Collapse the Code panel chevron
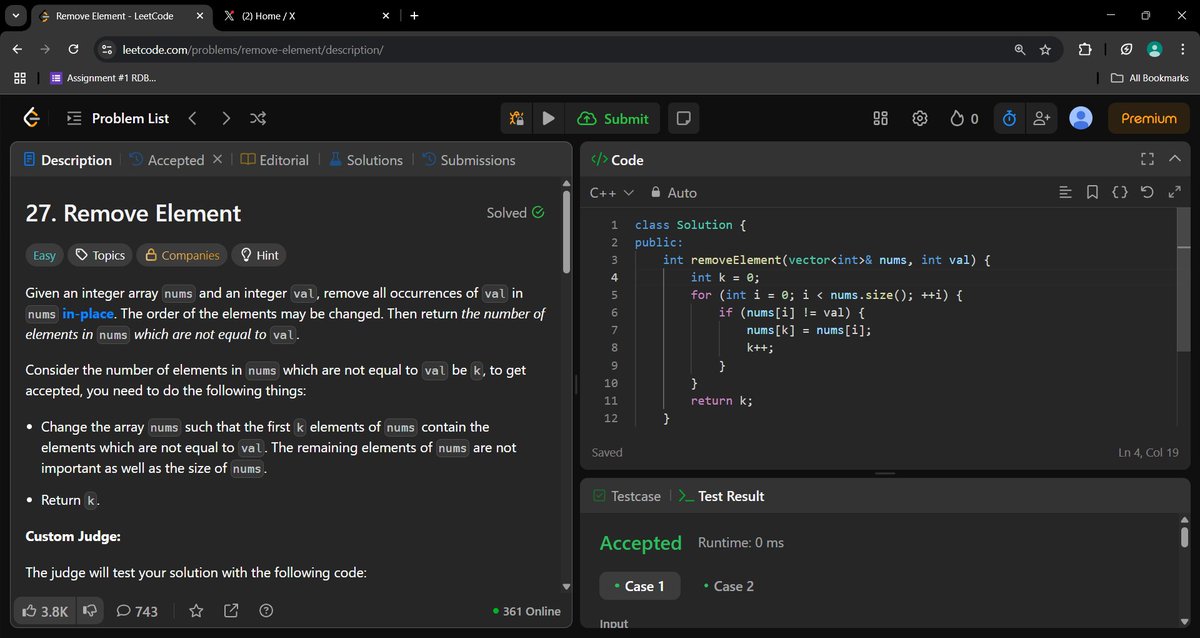Screen dimensions: 1200x638 point(1175,159)
